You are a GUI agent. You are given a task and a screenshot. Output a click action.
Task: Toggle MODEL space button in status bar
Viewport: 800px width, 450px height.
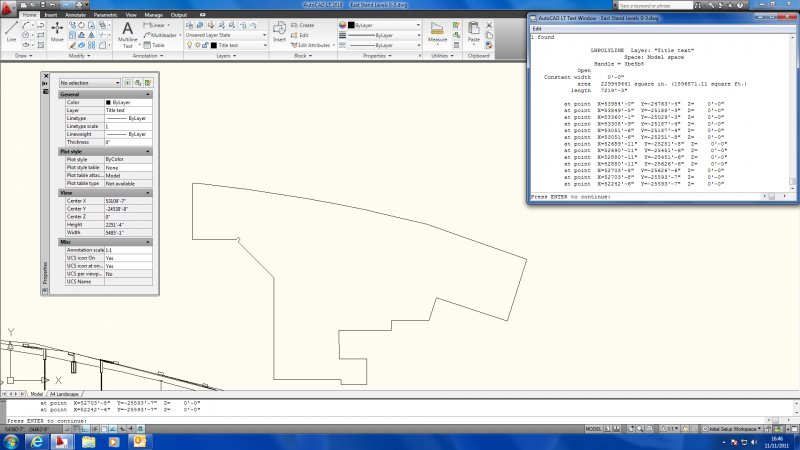[x=593, y=429]
